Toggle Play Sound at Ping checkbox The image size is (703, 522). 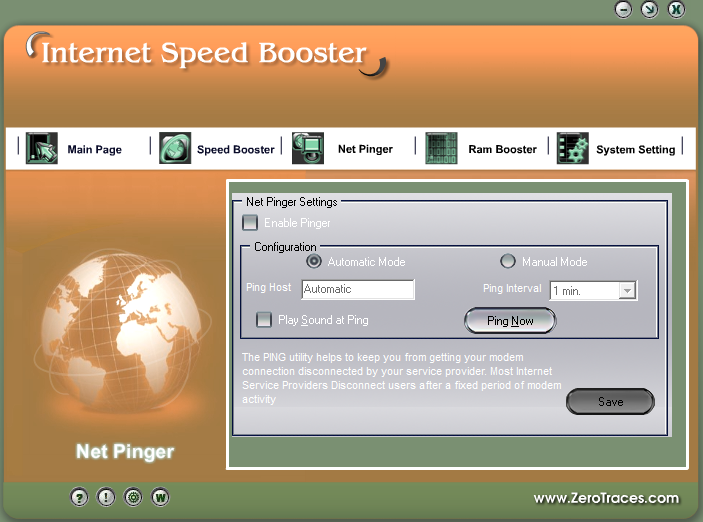click(264, 320)
